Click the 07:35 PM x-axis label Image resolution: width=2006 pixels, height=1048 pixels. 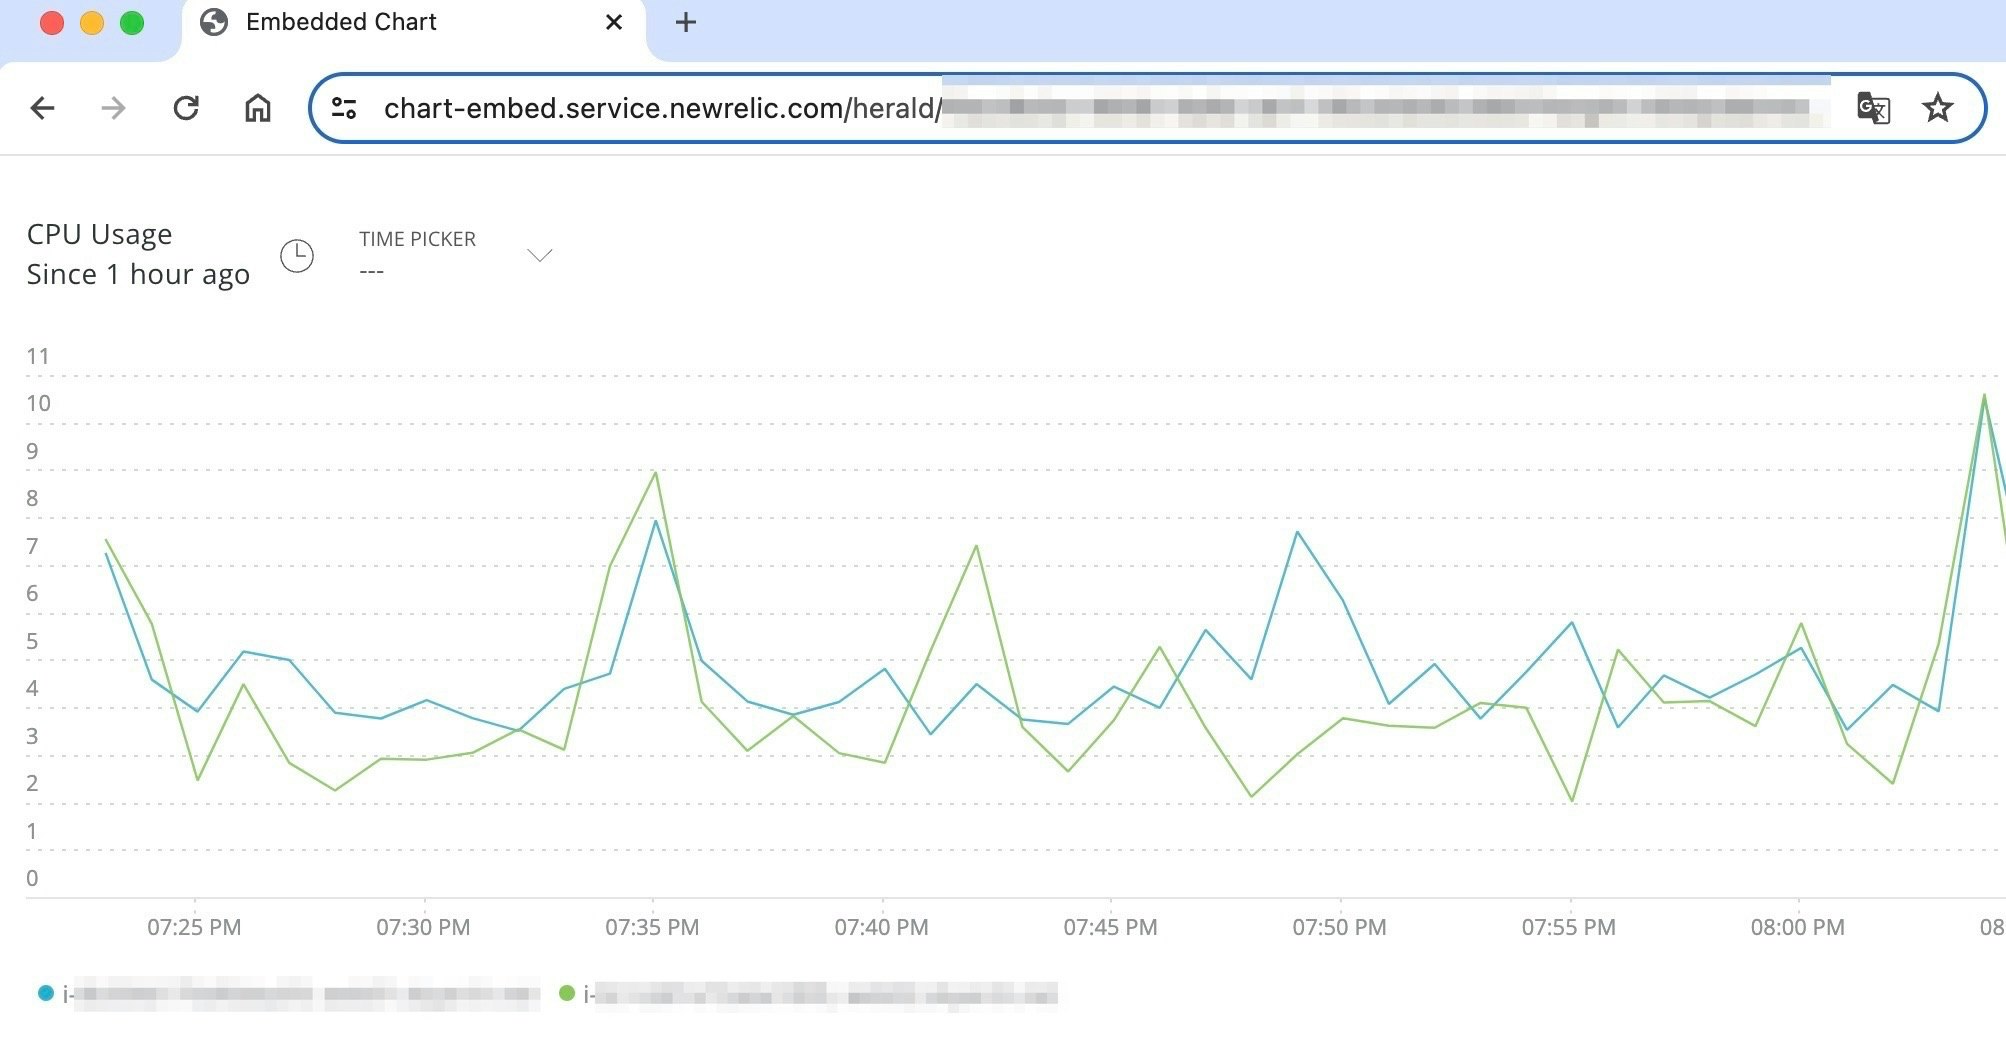(x=652, y=927)
